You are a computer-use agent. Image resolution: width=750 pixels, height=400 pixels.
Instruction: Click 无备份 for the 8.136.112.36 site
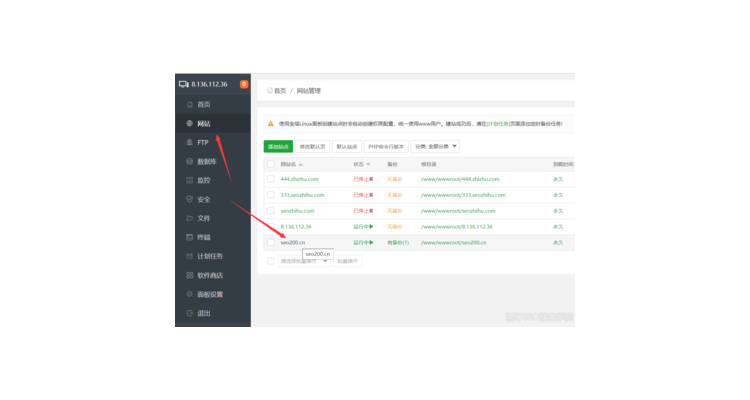coord(395,226)
